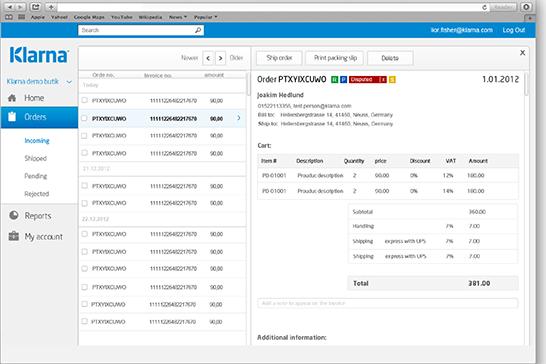Show Incoming orders
The height and width of the screenshot is (364, 546).
(37, 140)
